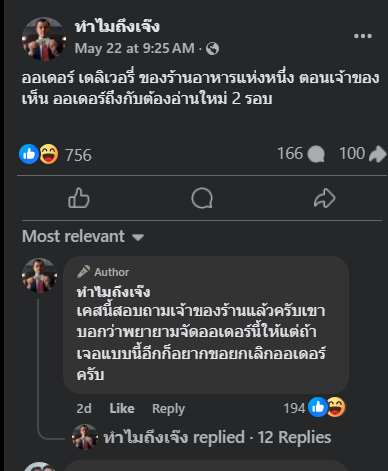Click the Most relevant dropdown arrow
Viewport: 388px width, 471px height.
[138, 237]
